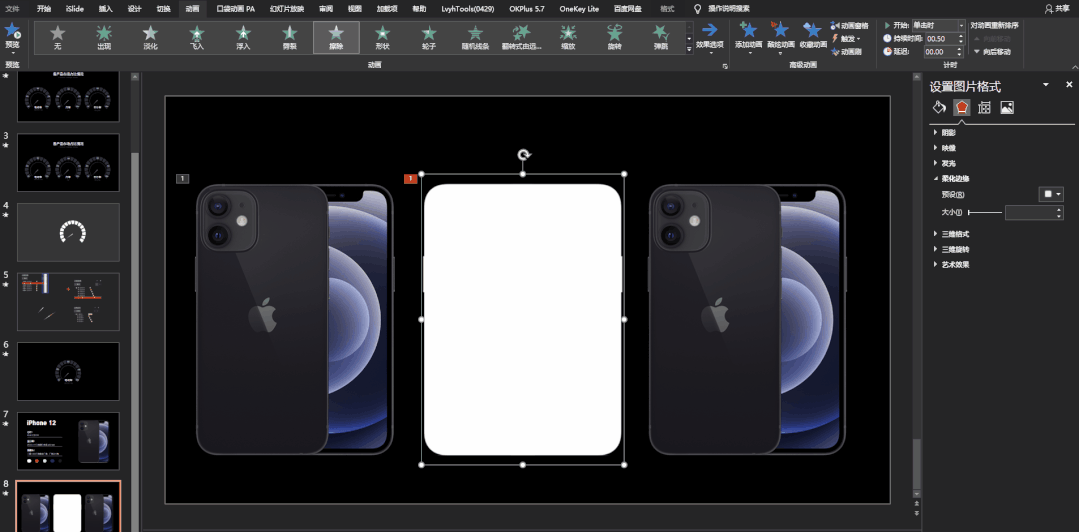Expand the 三维格式 (3-D Format) section

[x=951, y=234]
